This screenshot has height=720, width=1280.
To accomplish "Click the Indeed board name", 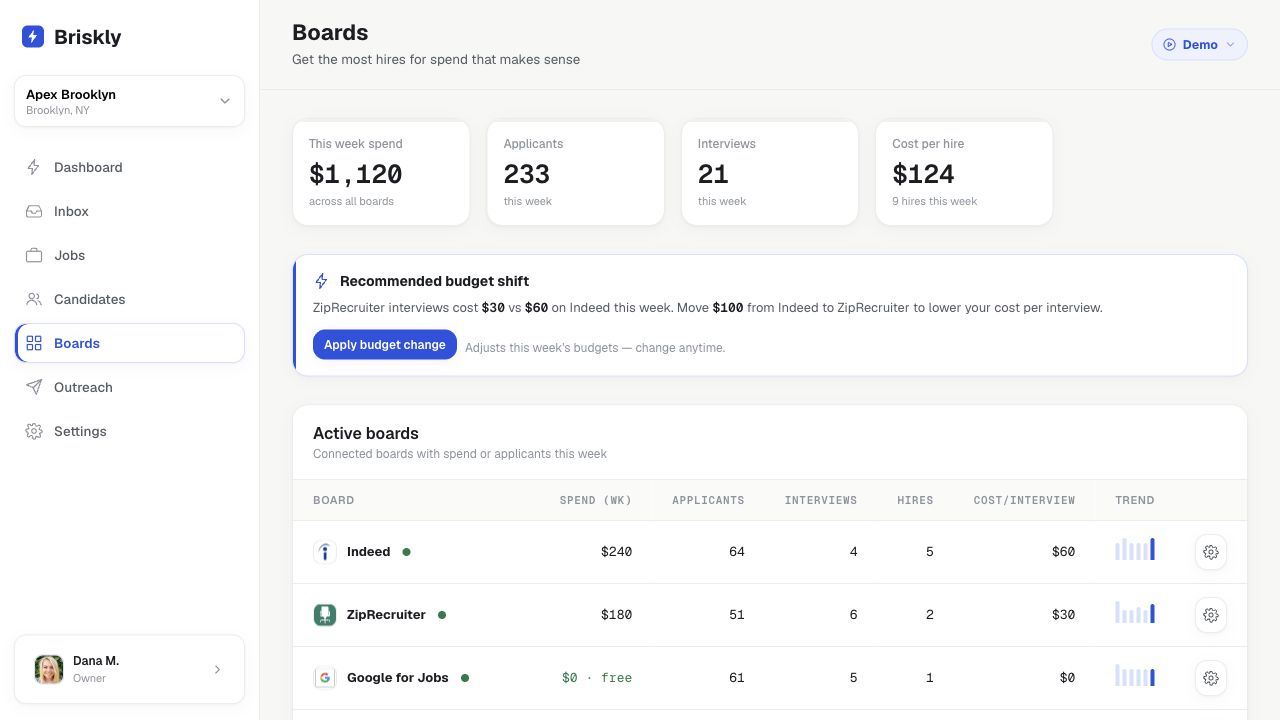I will 368,552.
